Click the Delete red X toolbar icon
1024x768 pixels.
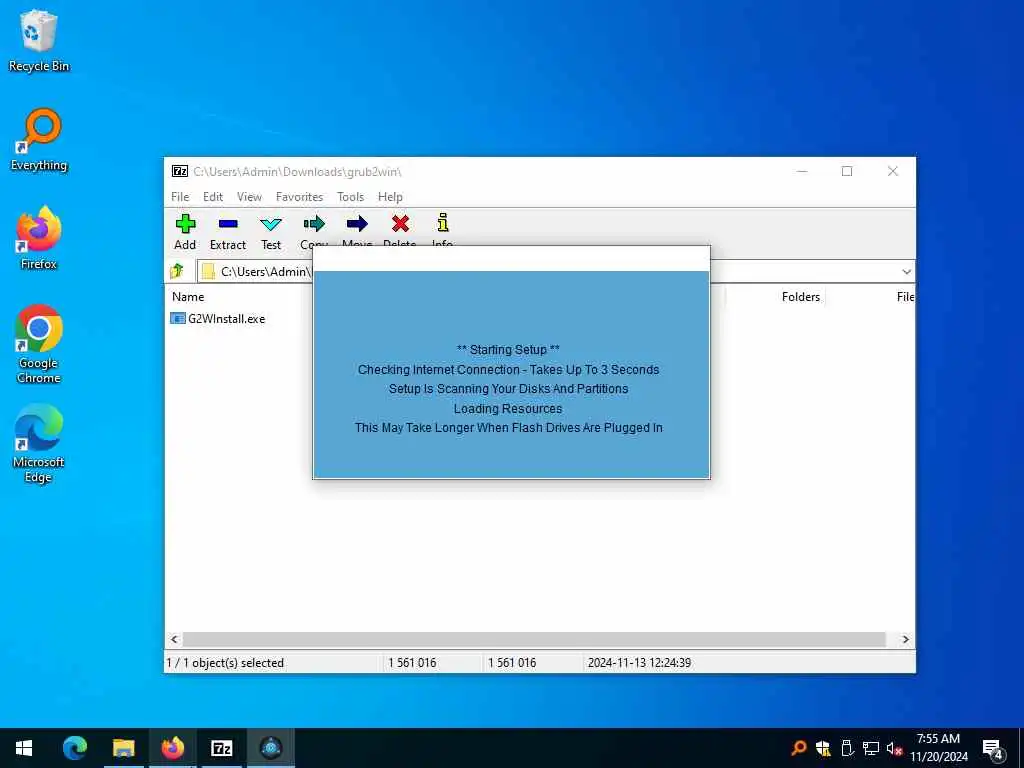click(400, 224)
